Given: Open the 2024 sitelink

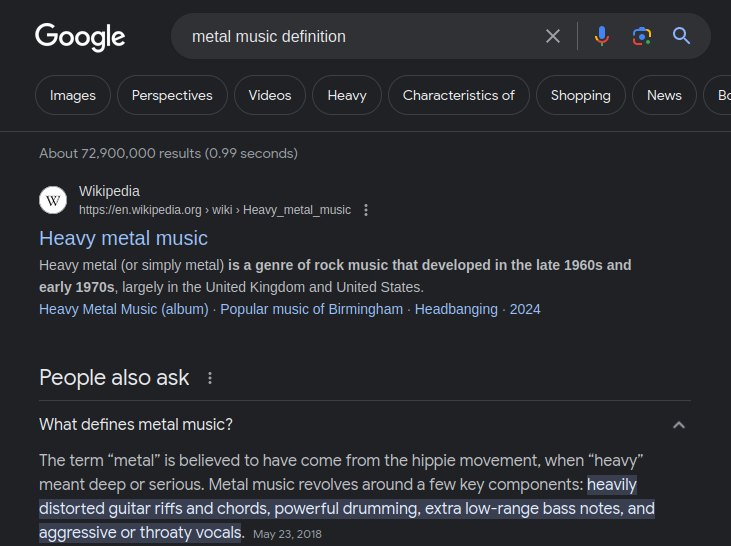Looking at the screenshot, I should pos(525,309).
